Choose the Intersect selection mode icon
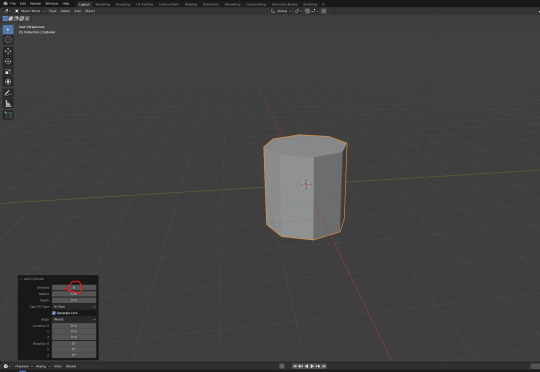540x372 pixels. click(27, 19)
